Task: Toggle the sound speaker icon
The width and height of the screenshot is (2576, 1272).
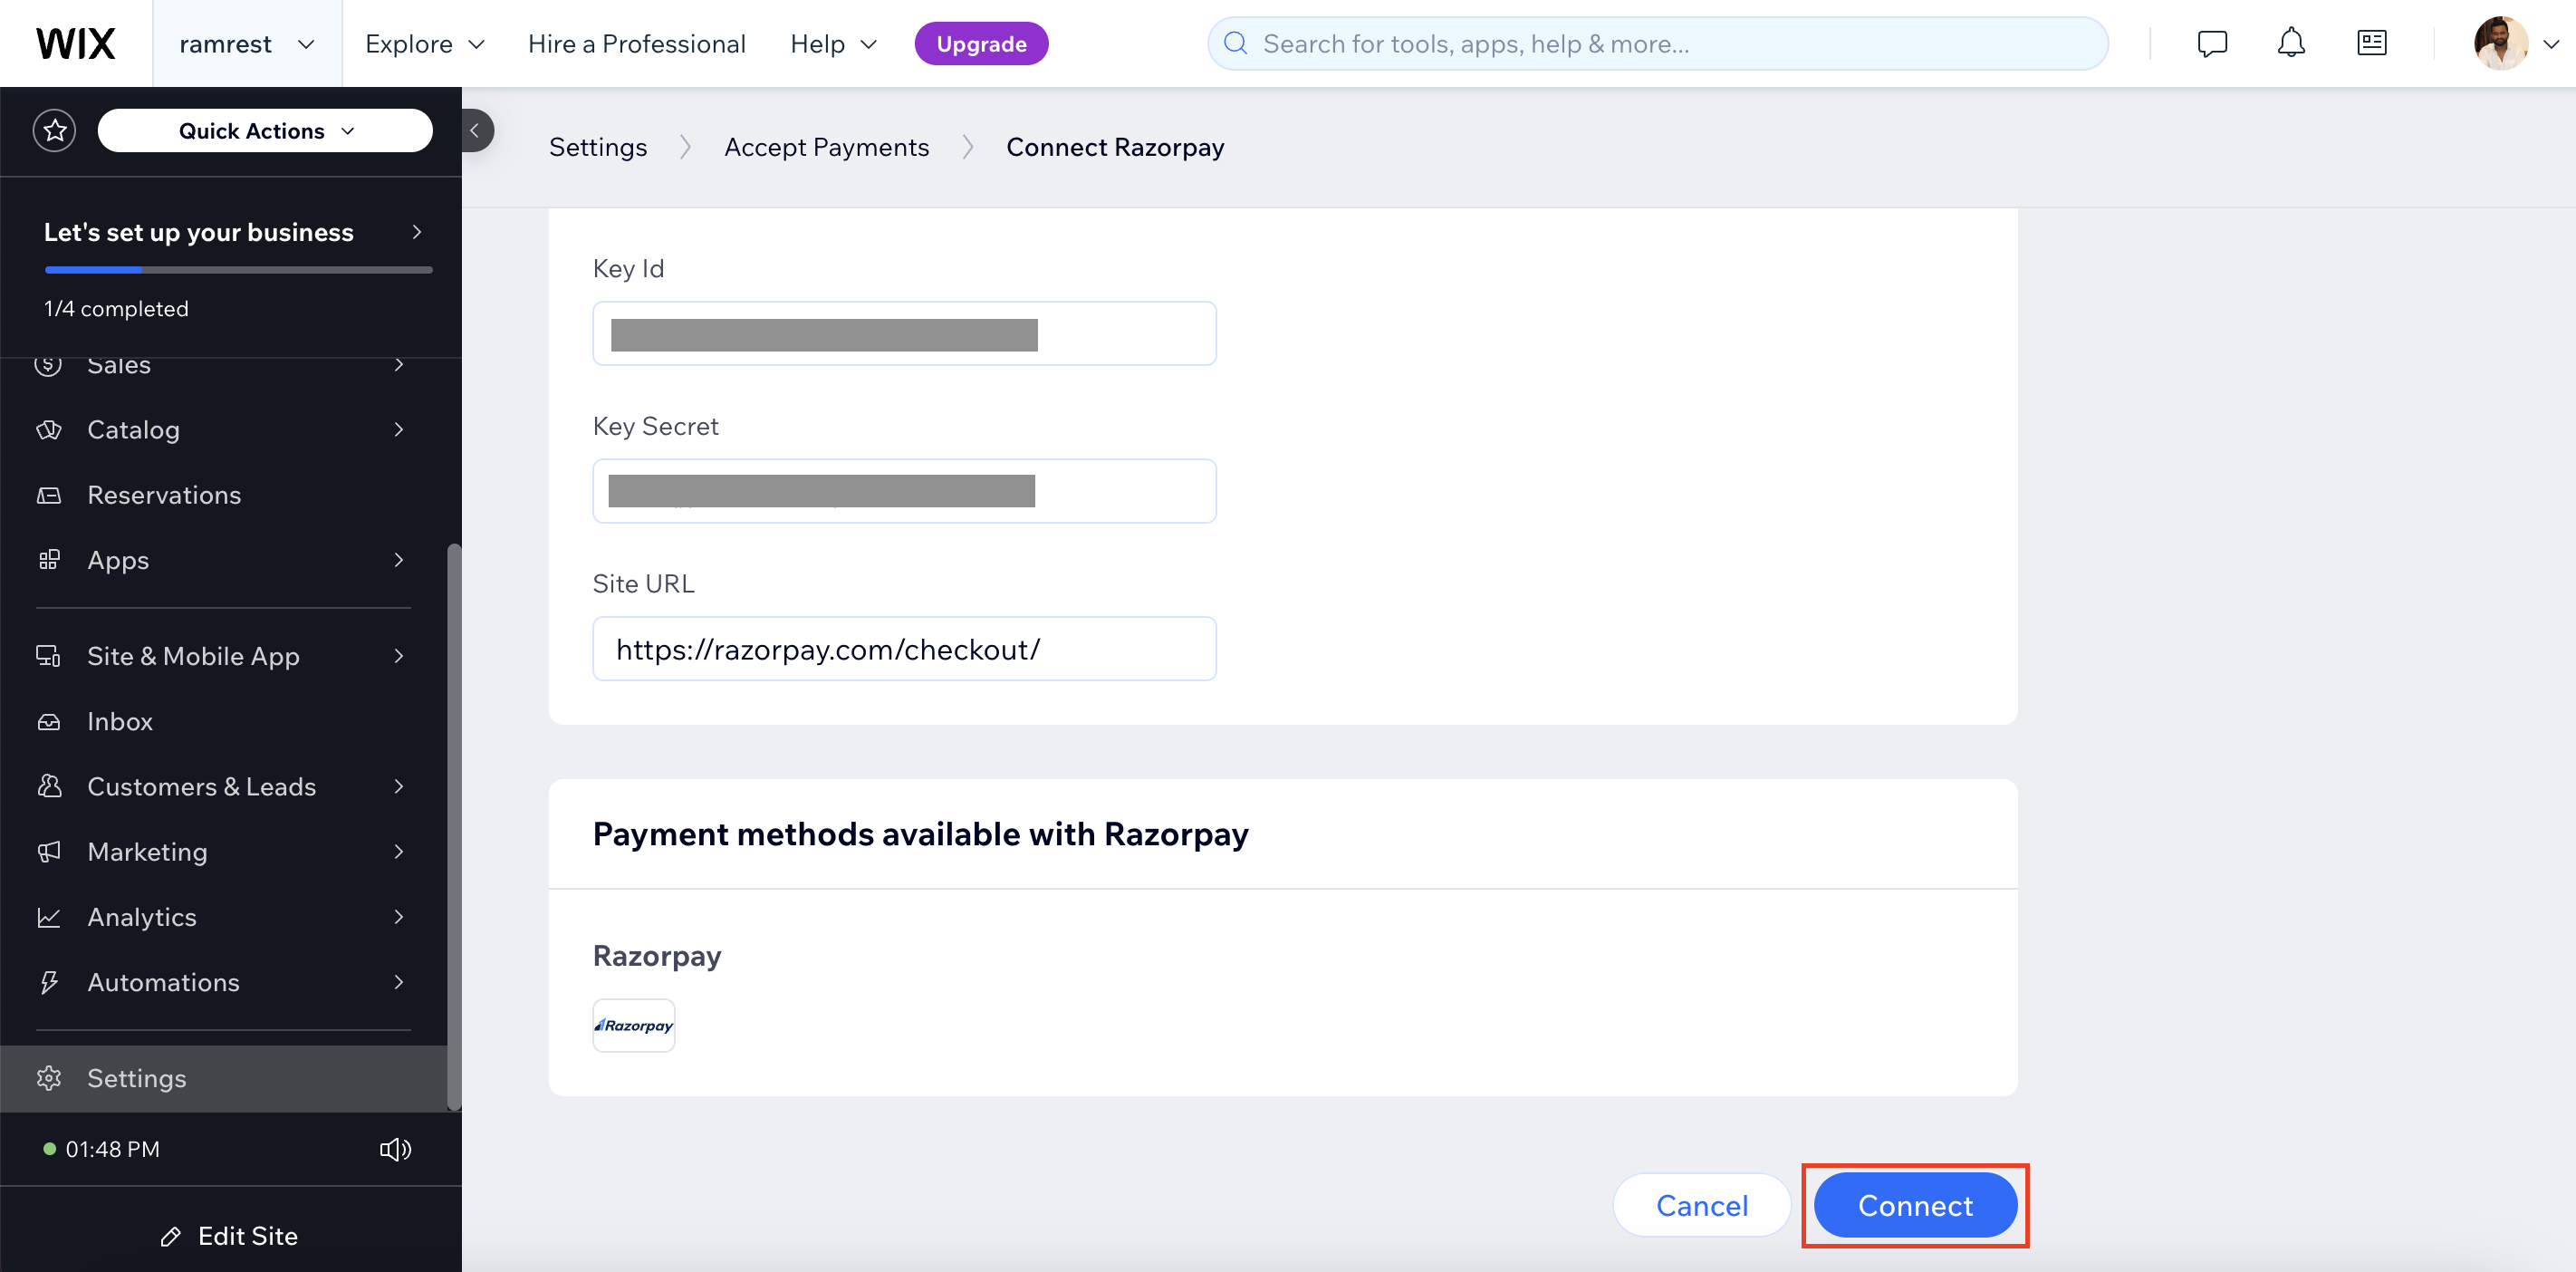Action: (396, 1149)
